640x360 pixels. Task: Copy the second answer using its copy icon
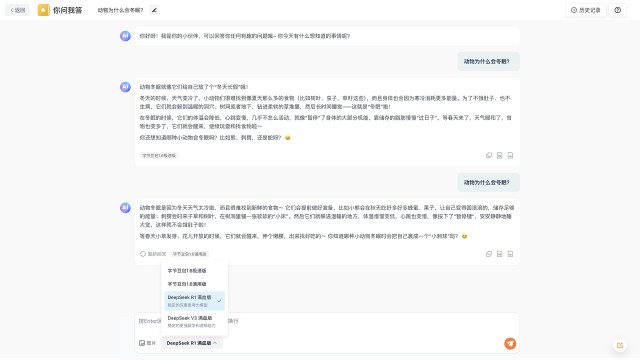[489, 254]
